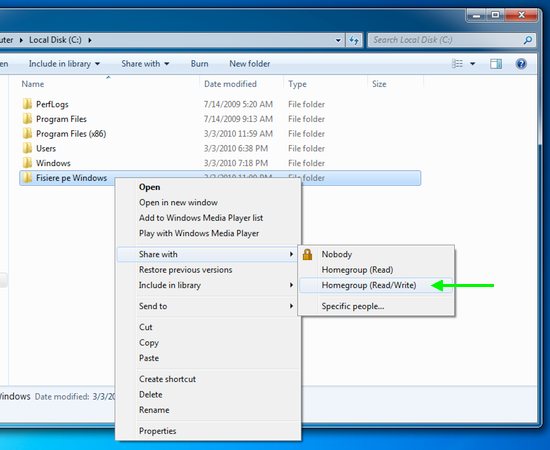
Task: Share with Nobody
Action: pyautogui.click(x=376, y=254)
